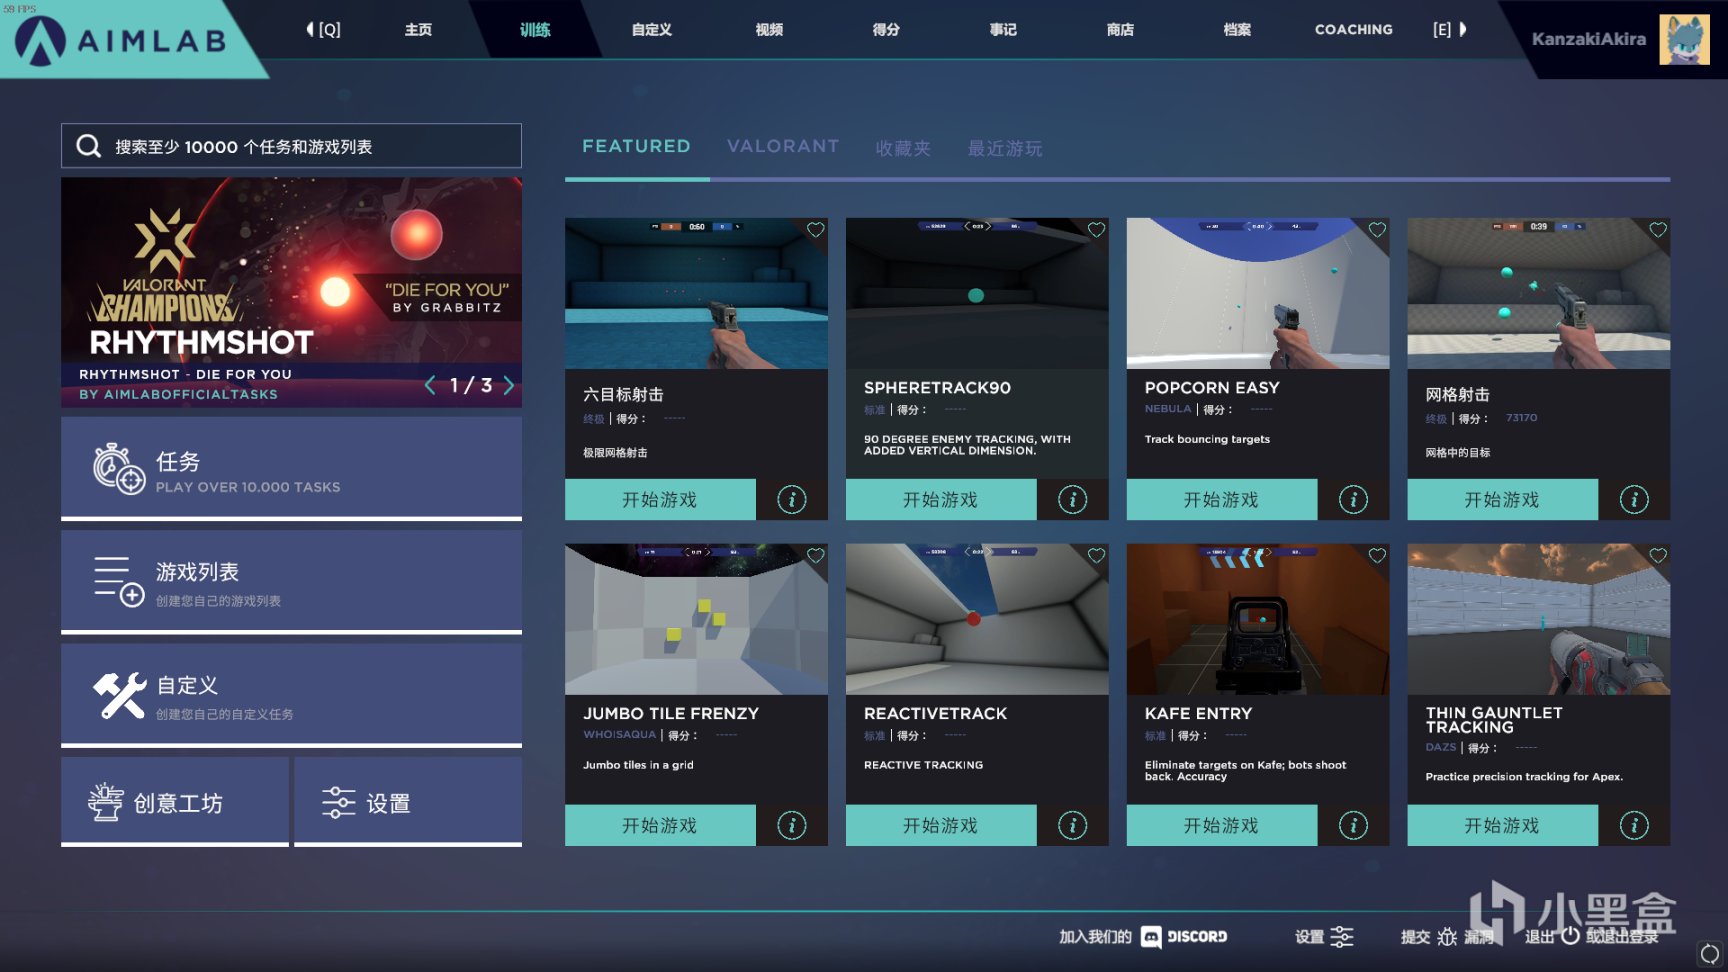Viewport: 1728px width, 972px height.
Task: Switch to the 最近游玩 recent tab
Action: (x=1005, y=148)
